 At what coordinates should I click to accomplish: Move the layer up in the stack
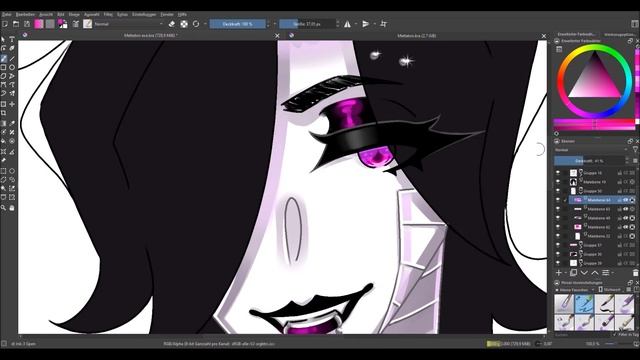595,272
